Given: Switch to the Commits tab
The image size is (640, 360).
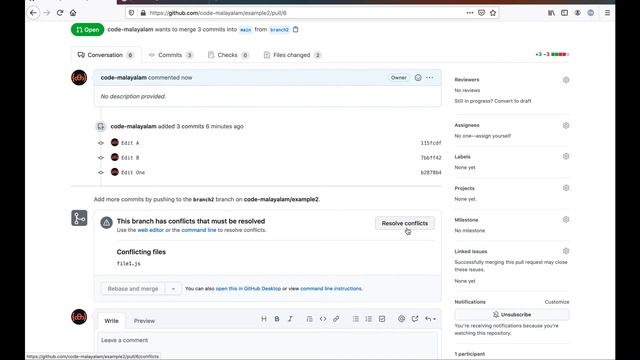Looking at the screenshot, I should 171,55.
